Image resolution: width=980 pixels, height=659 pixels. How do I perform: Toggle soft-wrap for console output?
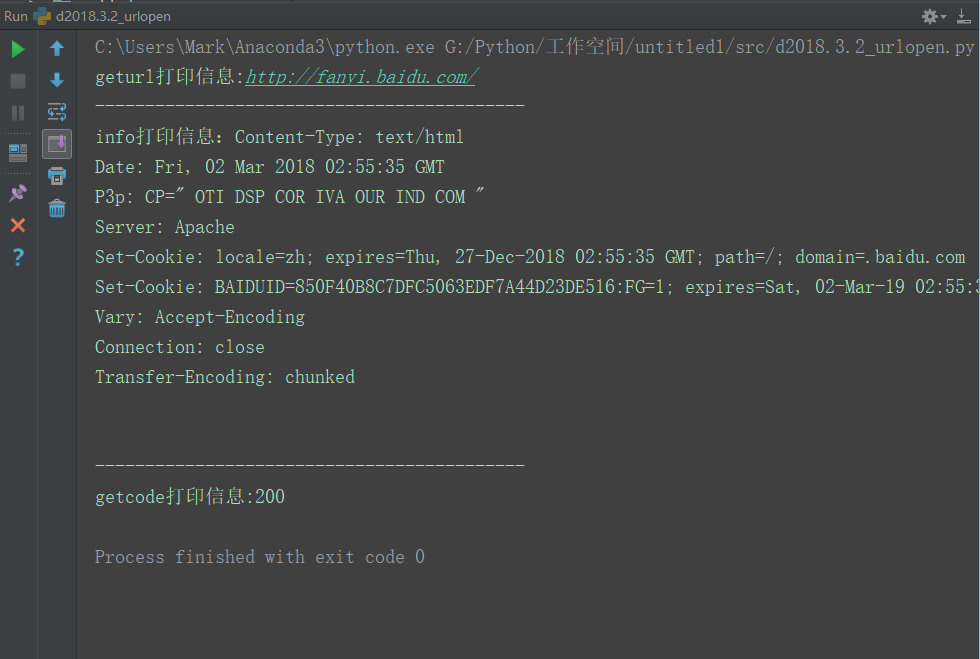coord(57,112)
